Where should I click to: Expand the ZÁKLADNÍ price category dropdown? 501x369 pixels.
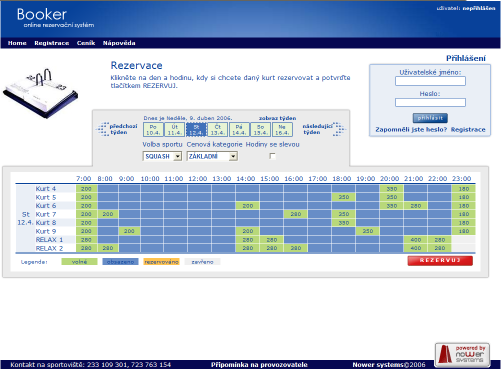(212, 156)
